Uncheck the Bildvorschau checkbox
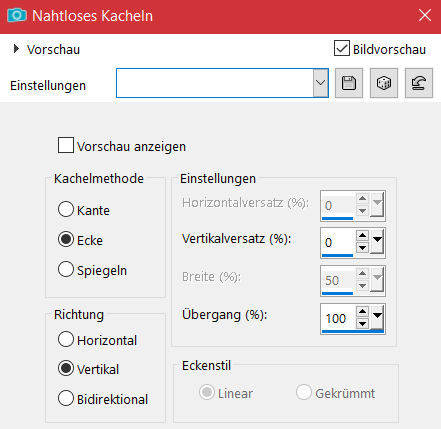The image size is (441, 429). click(342, 48)
